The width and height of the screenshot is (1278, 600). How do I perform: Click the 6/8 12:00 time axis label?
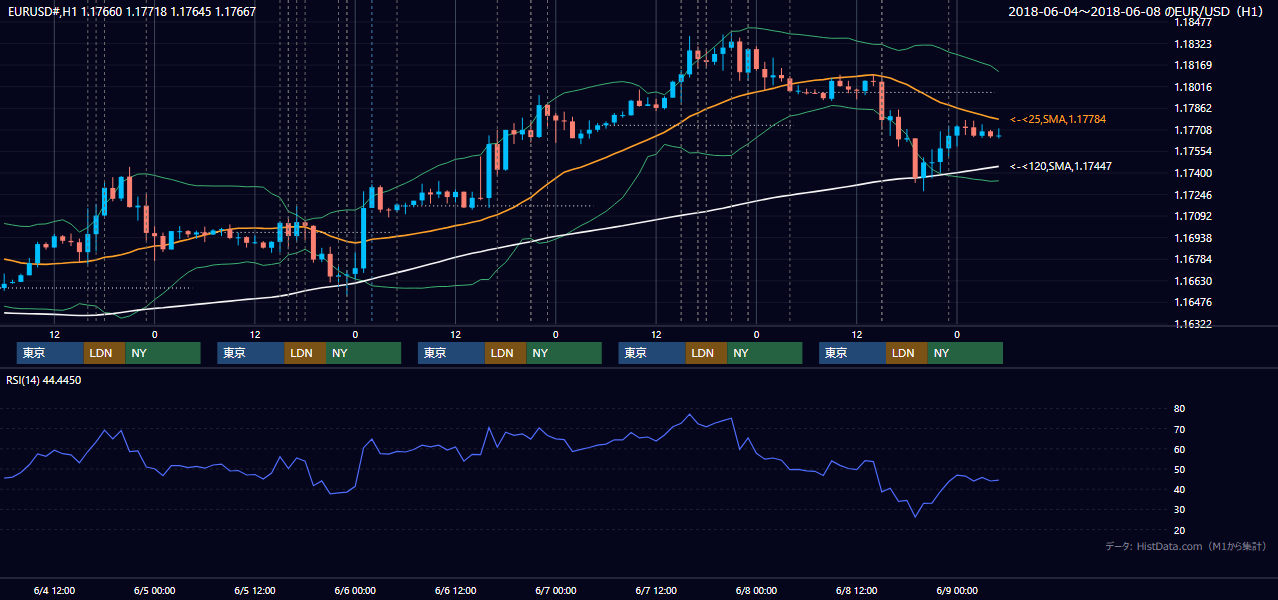pyautogui.click(x=857, y=591)
